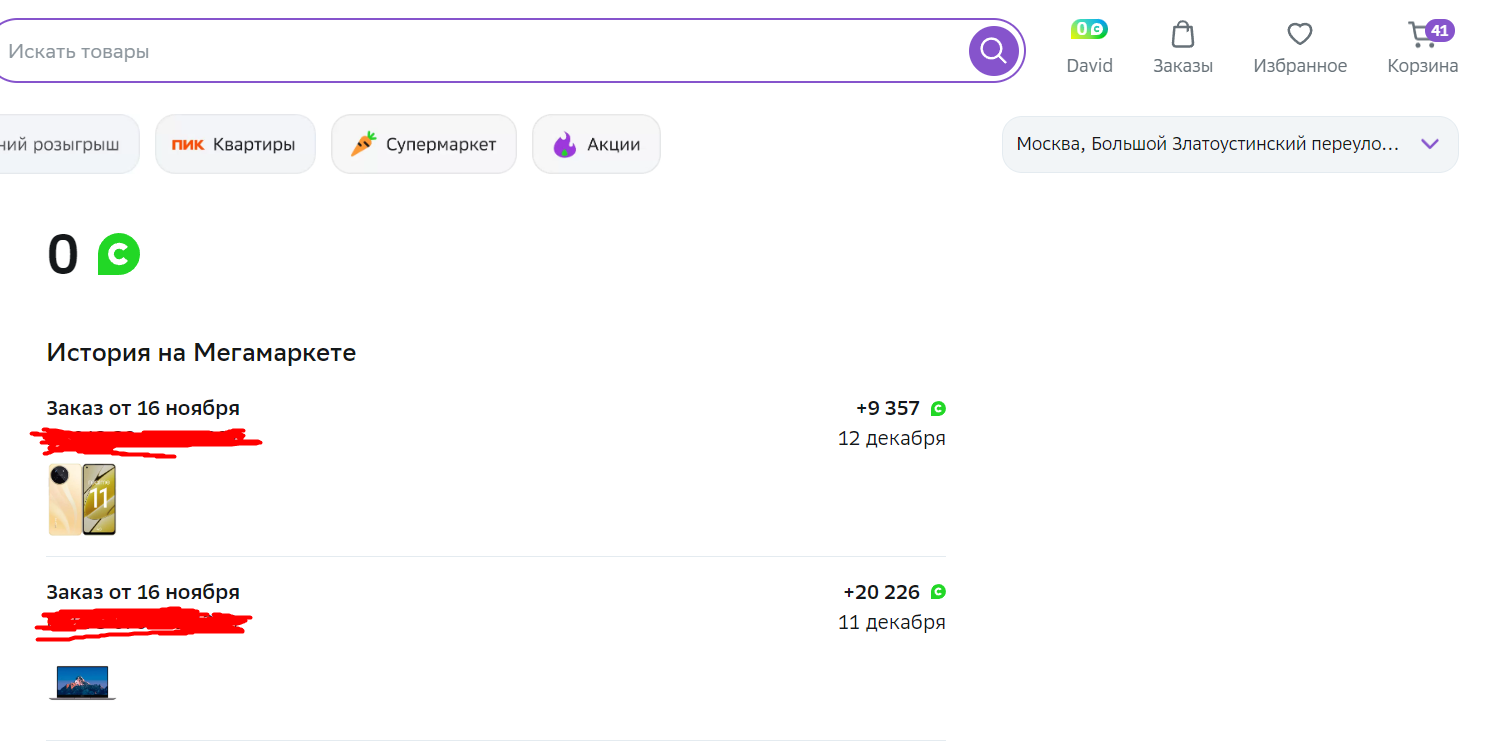Click the purple search magnifier button
This screenshot has width=1511, height=749.
pos(993,50)
